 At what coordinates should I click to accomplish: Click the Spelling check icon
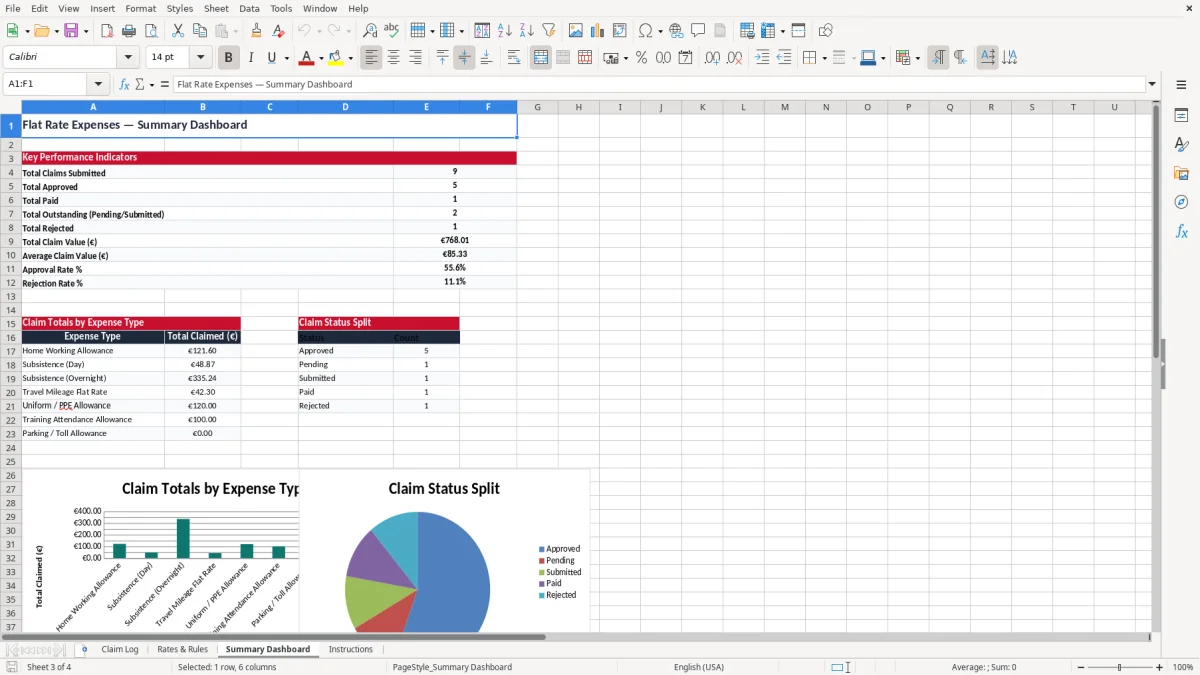[392, 31]
